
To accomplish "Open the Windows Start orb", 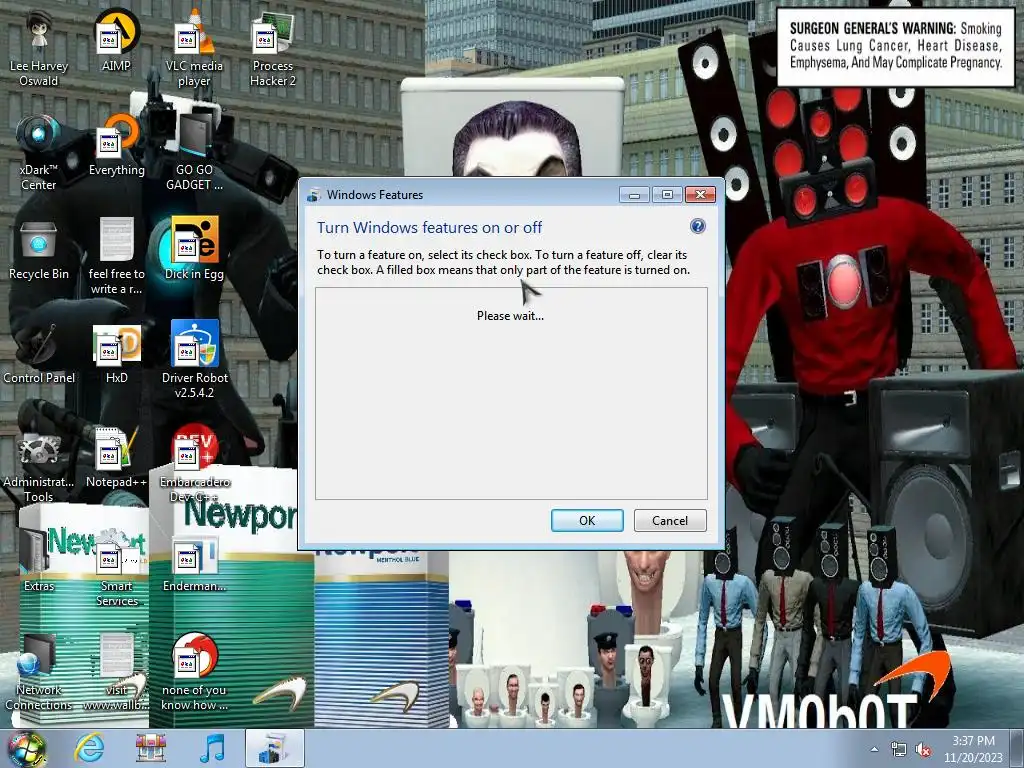I will point(27,749).
